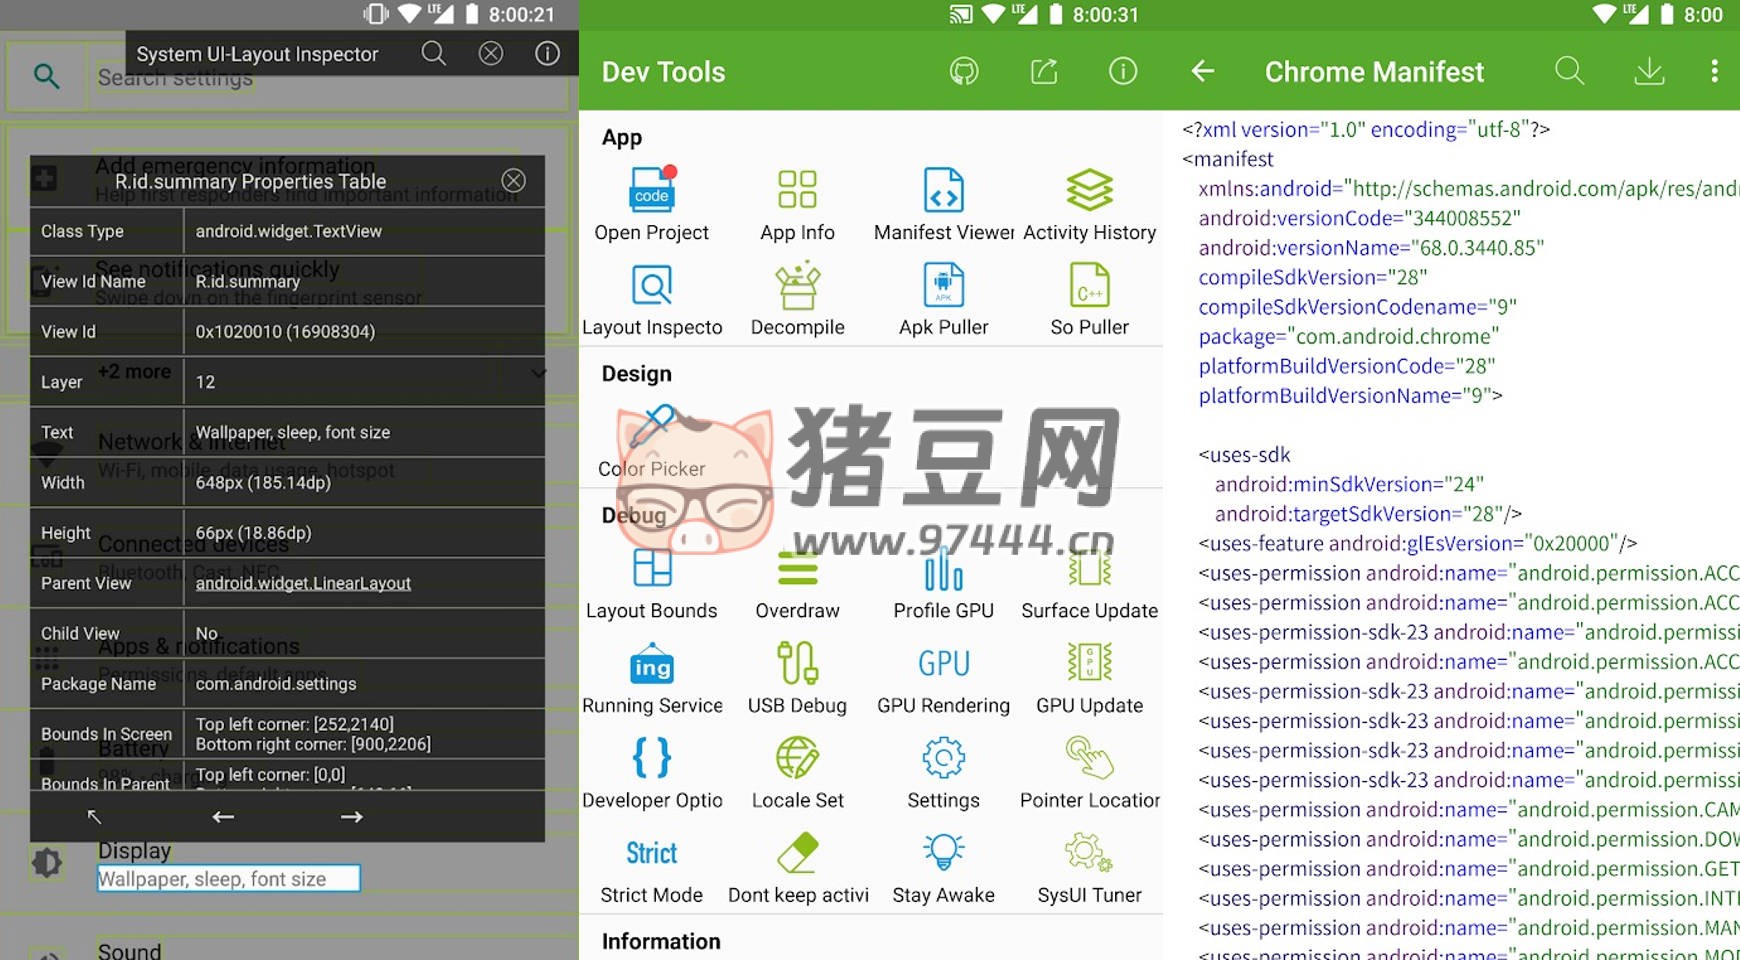Tap search icon in Layout Inspector bar
The height and width of the screenshot is (960, 1740).
(x=433, y=53)
